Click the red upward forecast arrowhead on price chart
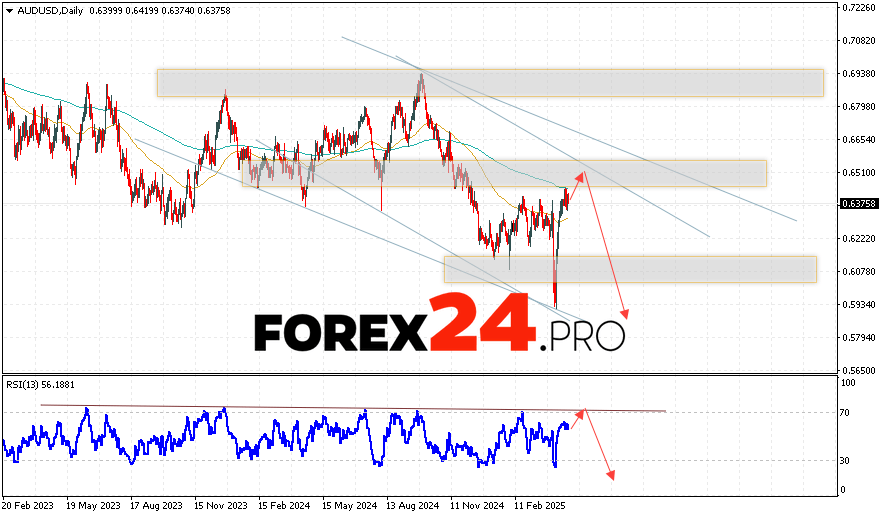883x517 pixels. coord(584,174)
